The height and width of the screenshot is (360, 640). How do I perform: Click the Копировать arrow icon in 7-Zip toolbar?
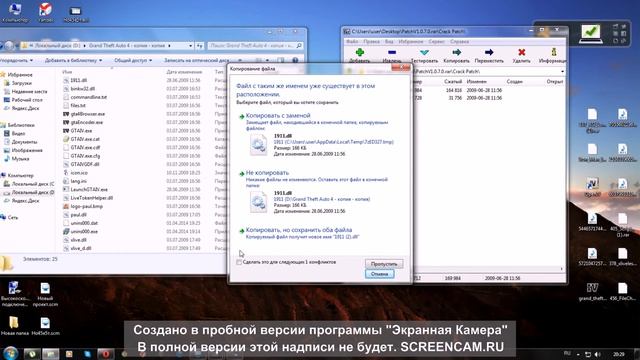(x=456, y=52)
